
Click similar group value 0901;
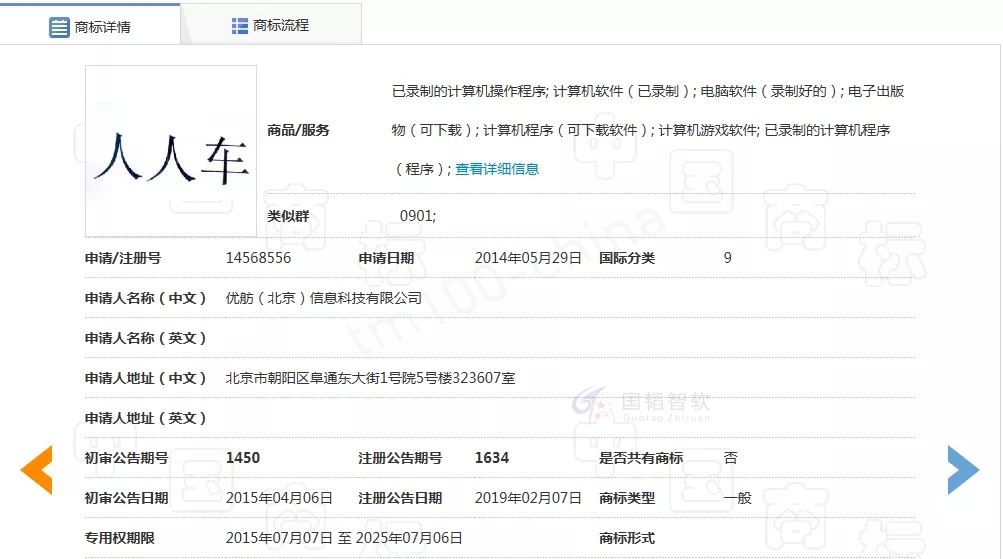[x=418, y=216]
